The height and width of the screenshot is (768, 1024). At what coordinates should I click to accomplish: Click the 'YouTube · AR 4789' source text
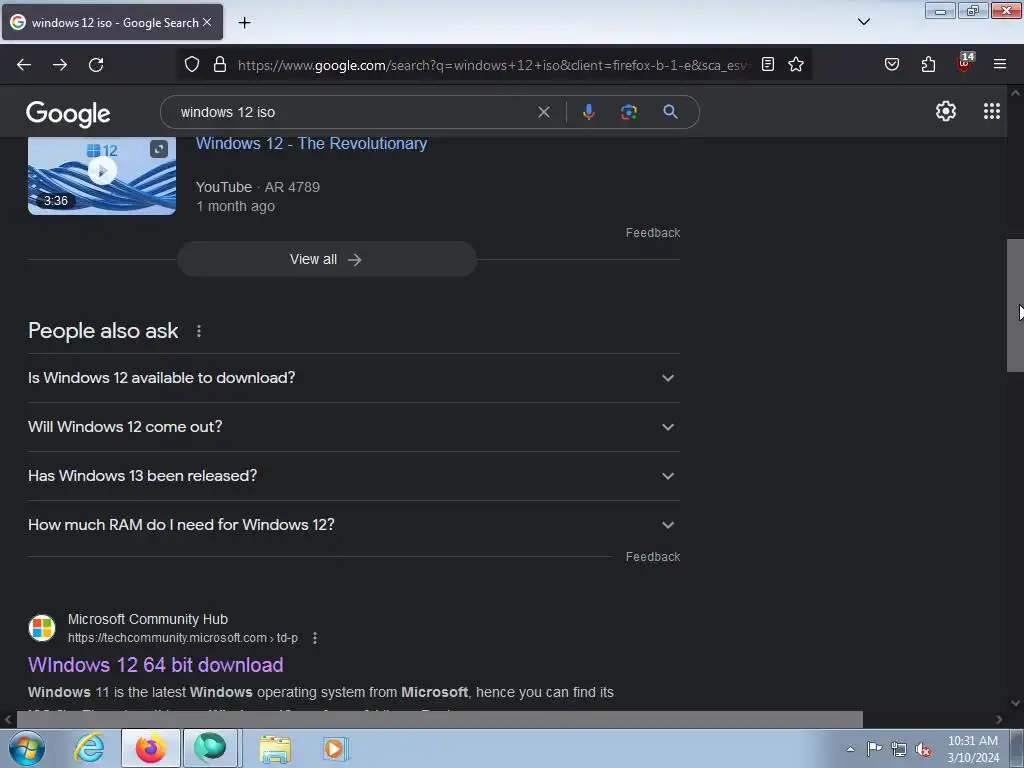[x=258, y=187]
